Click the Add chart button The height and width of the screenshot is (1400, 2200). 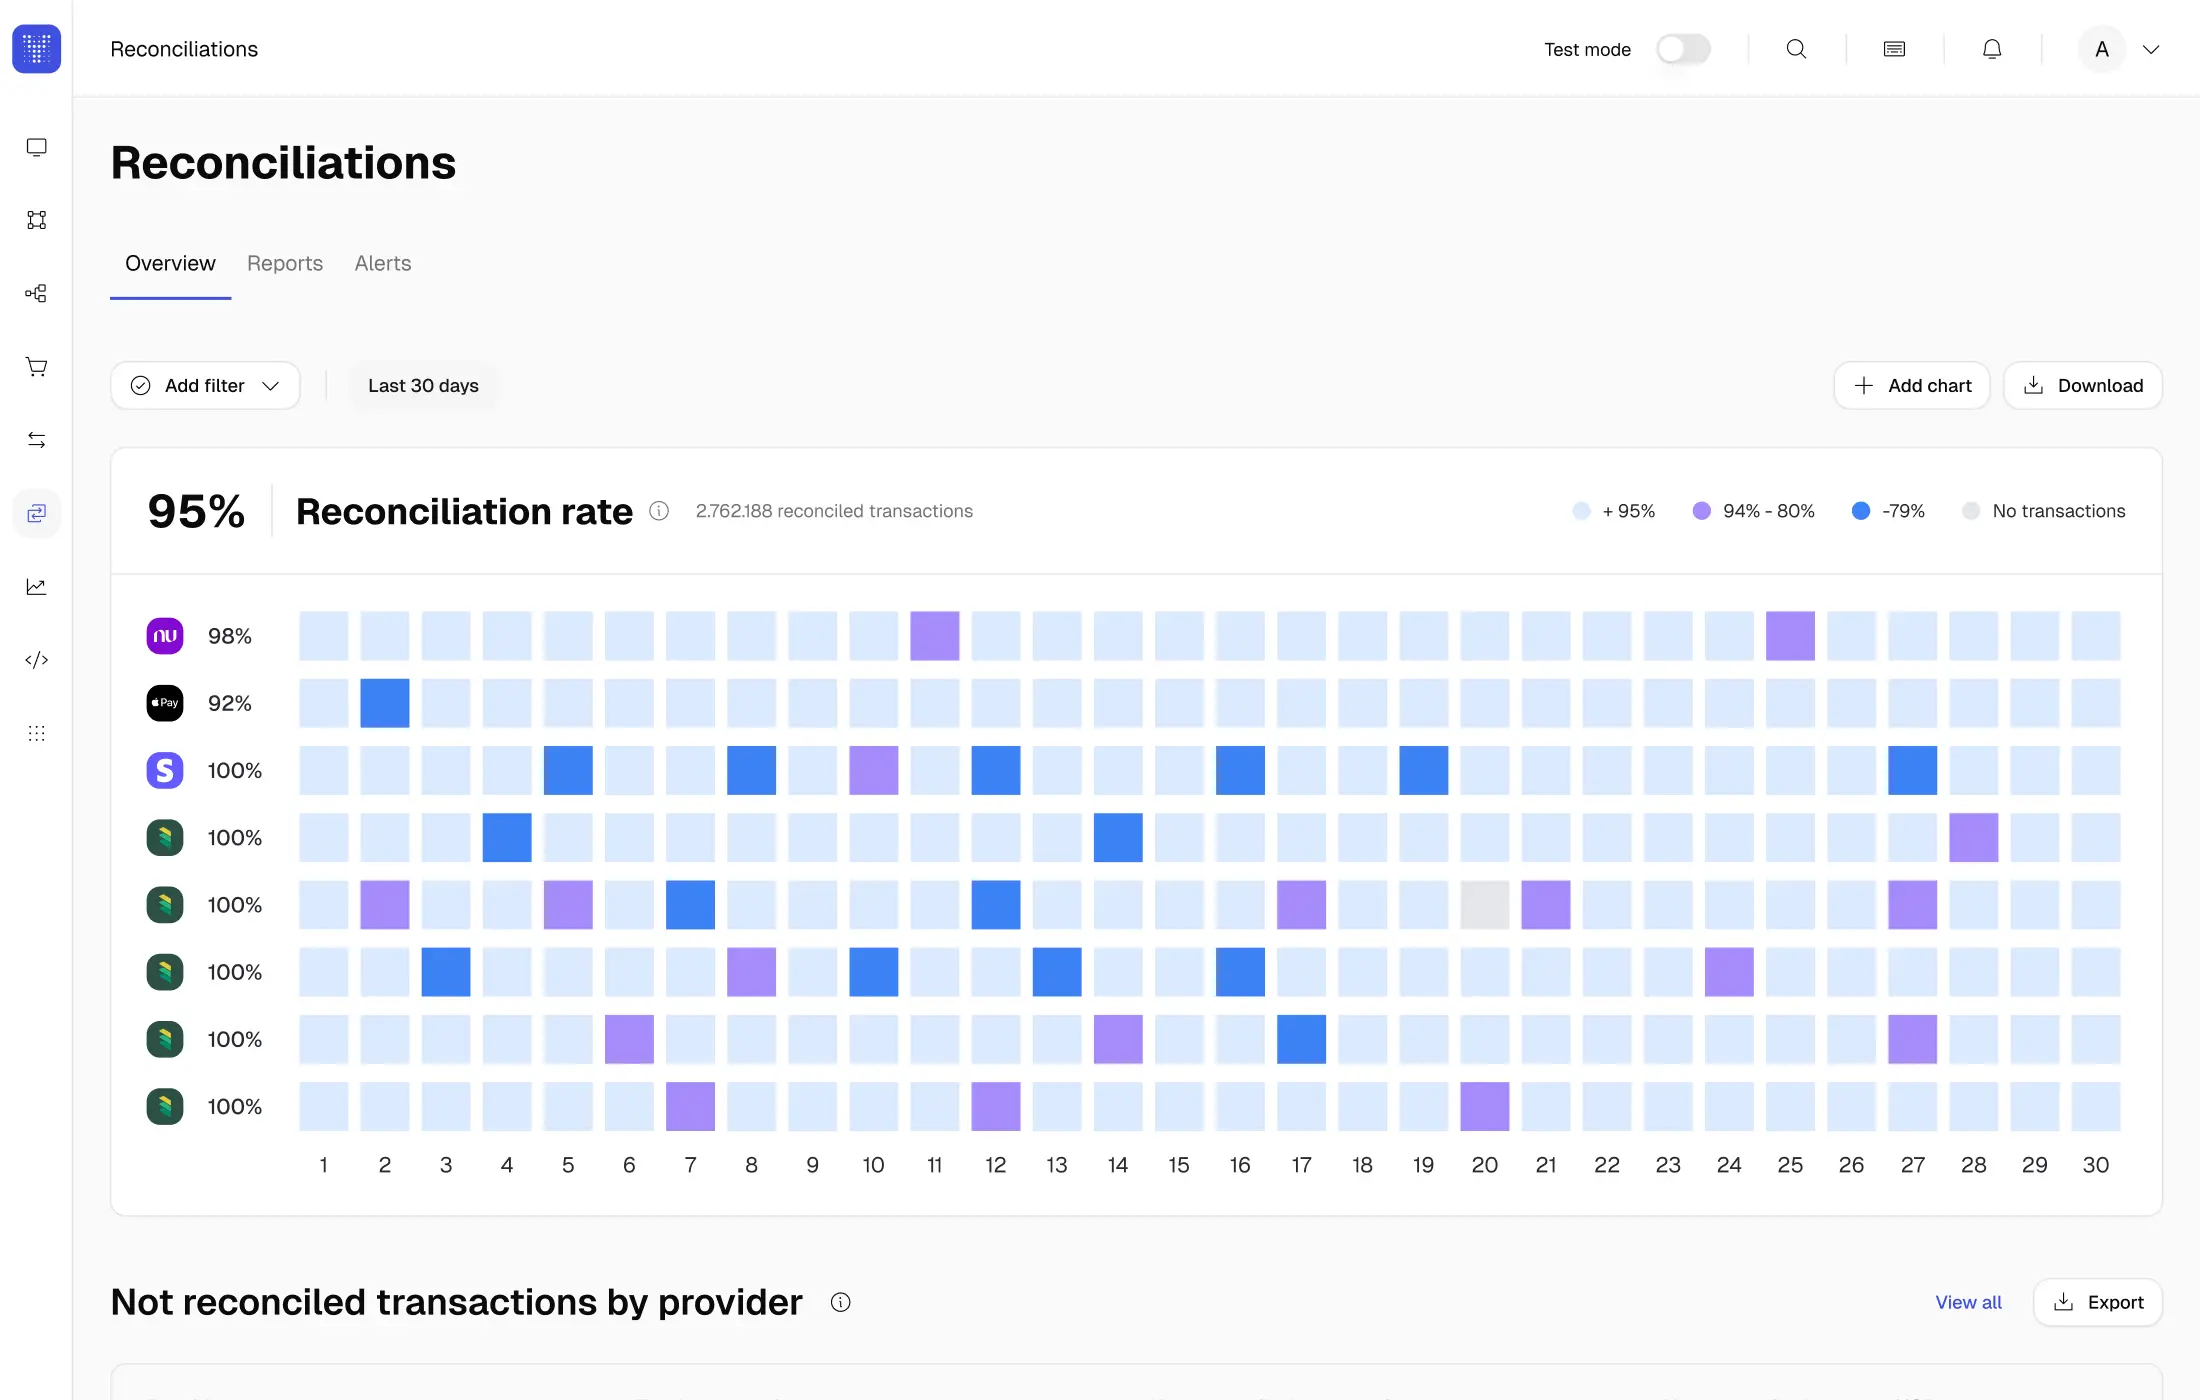1912,386
